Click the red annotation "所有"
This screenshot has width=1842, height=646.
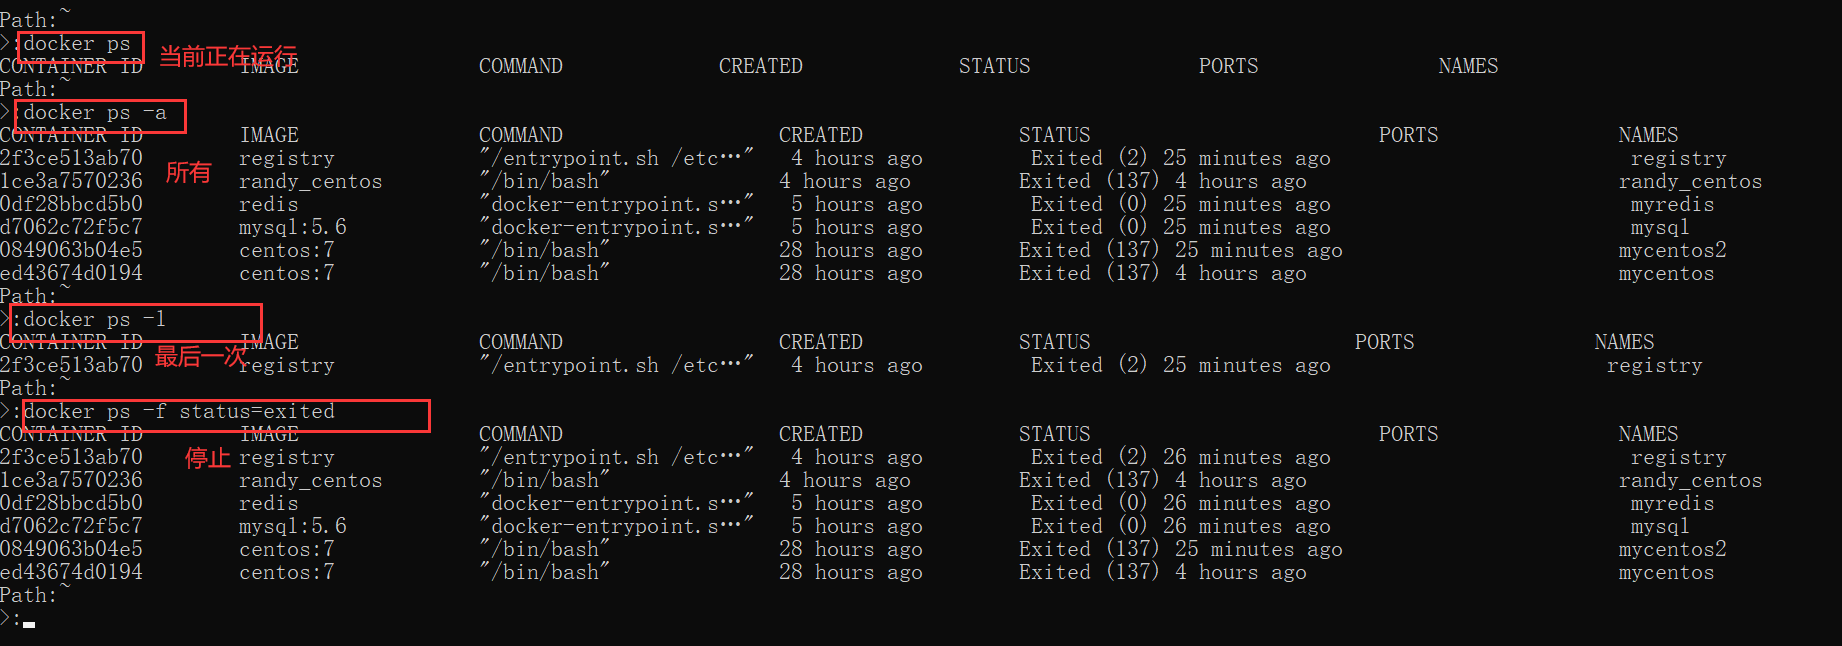coord(188,173)
